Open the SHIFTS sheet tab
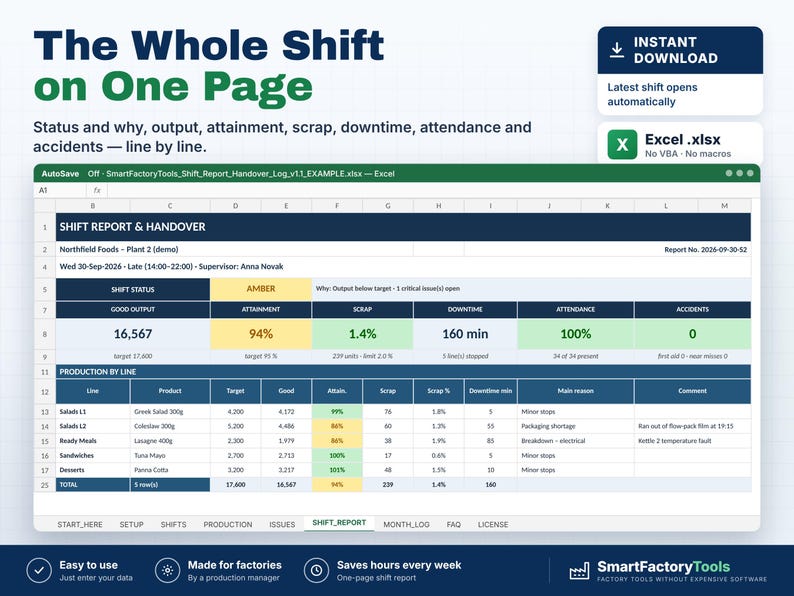Screen dimensions: 794x596 coord(174,525)
